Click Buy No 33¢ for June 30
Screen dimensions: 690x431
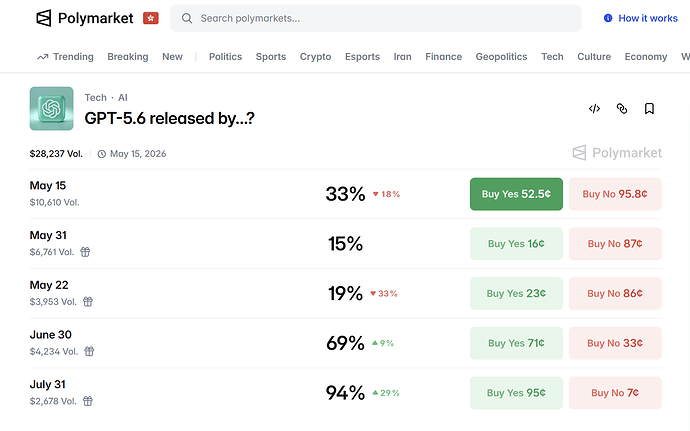[615, 343]
